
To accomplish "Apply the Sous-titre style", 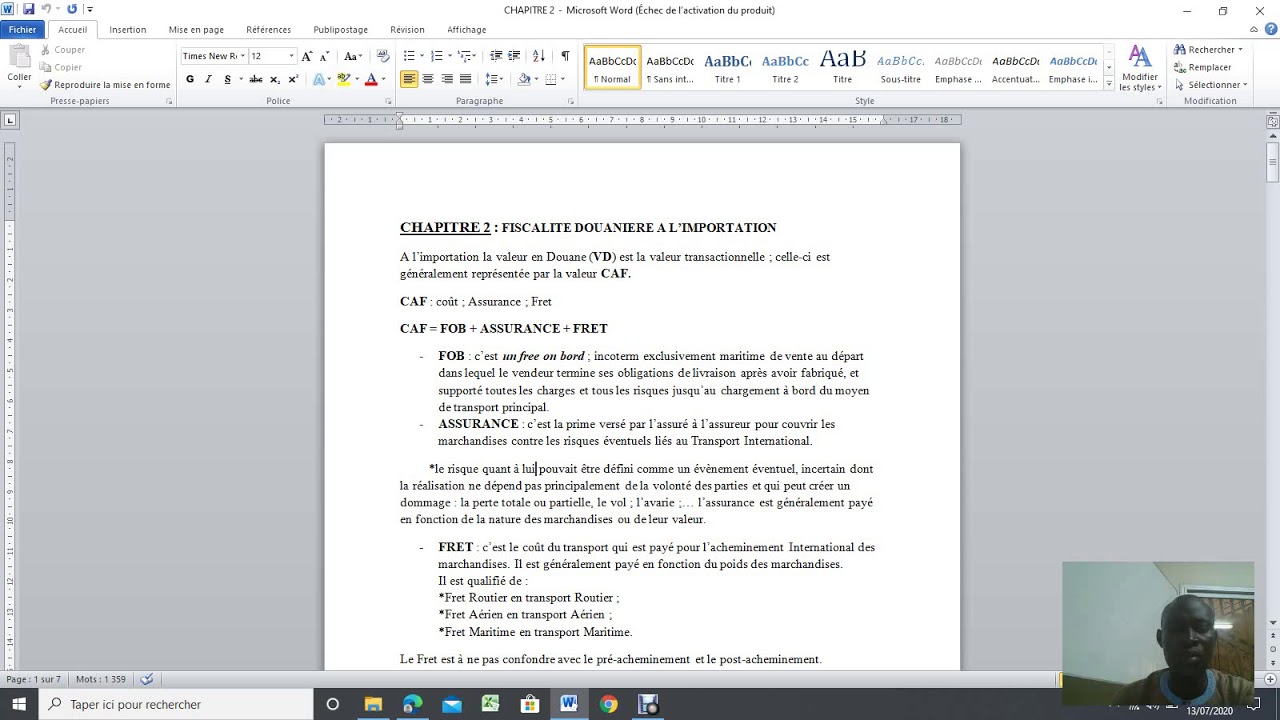I will (900, 67).
